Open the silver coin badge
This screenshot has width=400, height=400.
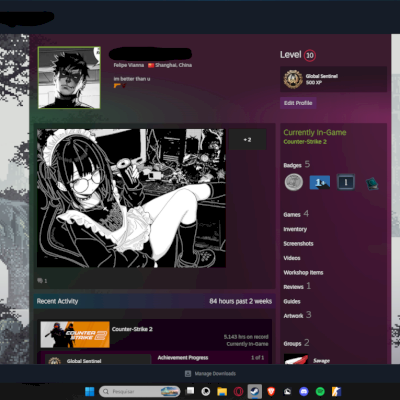(x=294, y=182)
